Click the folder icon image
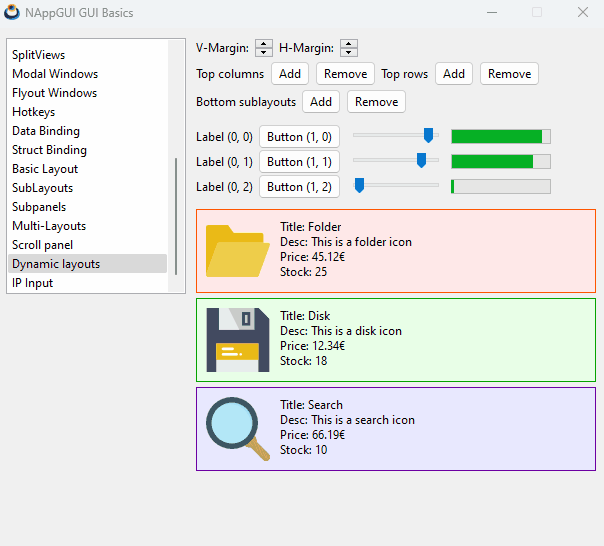The height and width of the screenshot is (546, 604). [237, 250]
